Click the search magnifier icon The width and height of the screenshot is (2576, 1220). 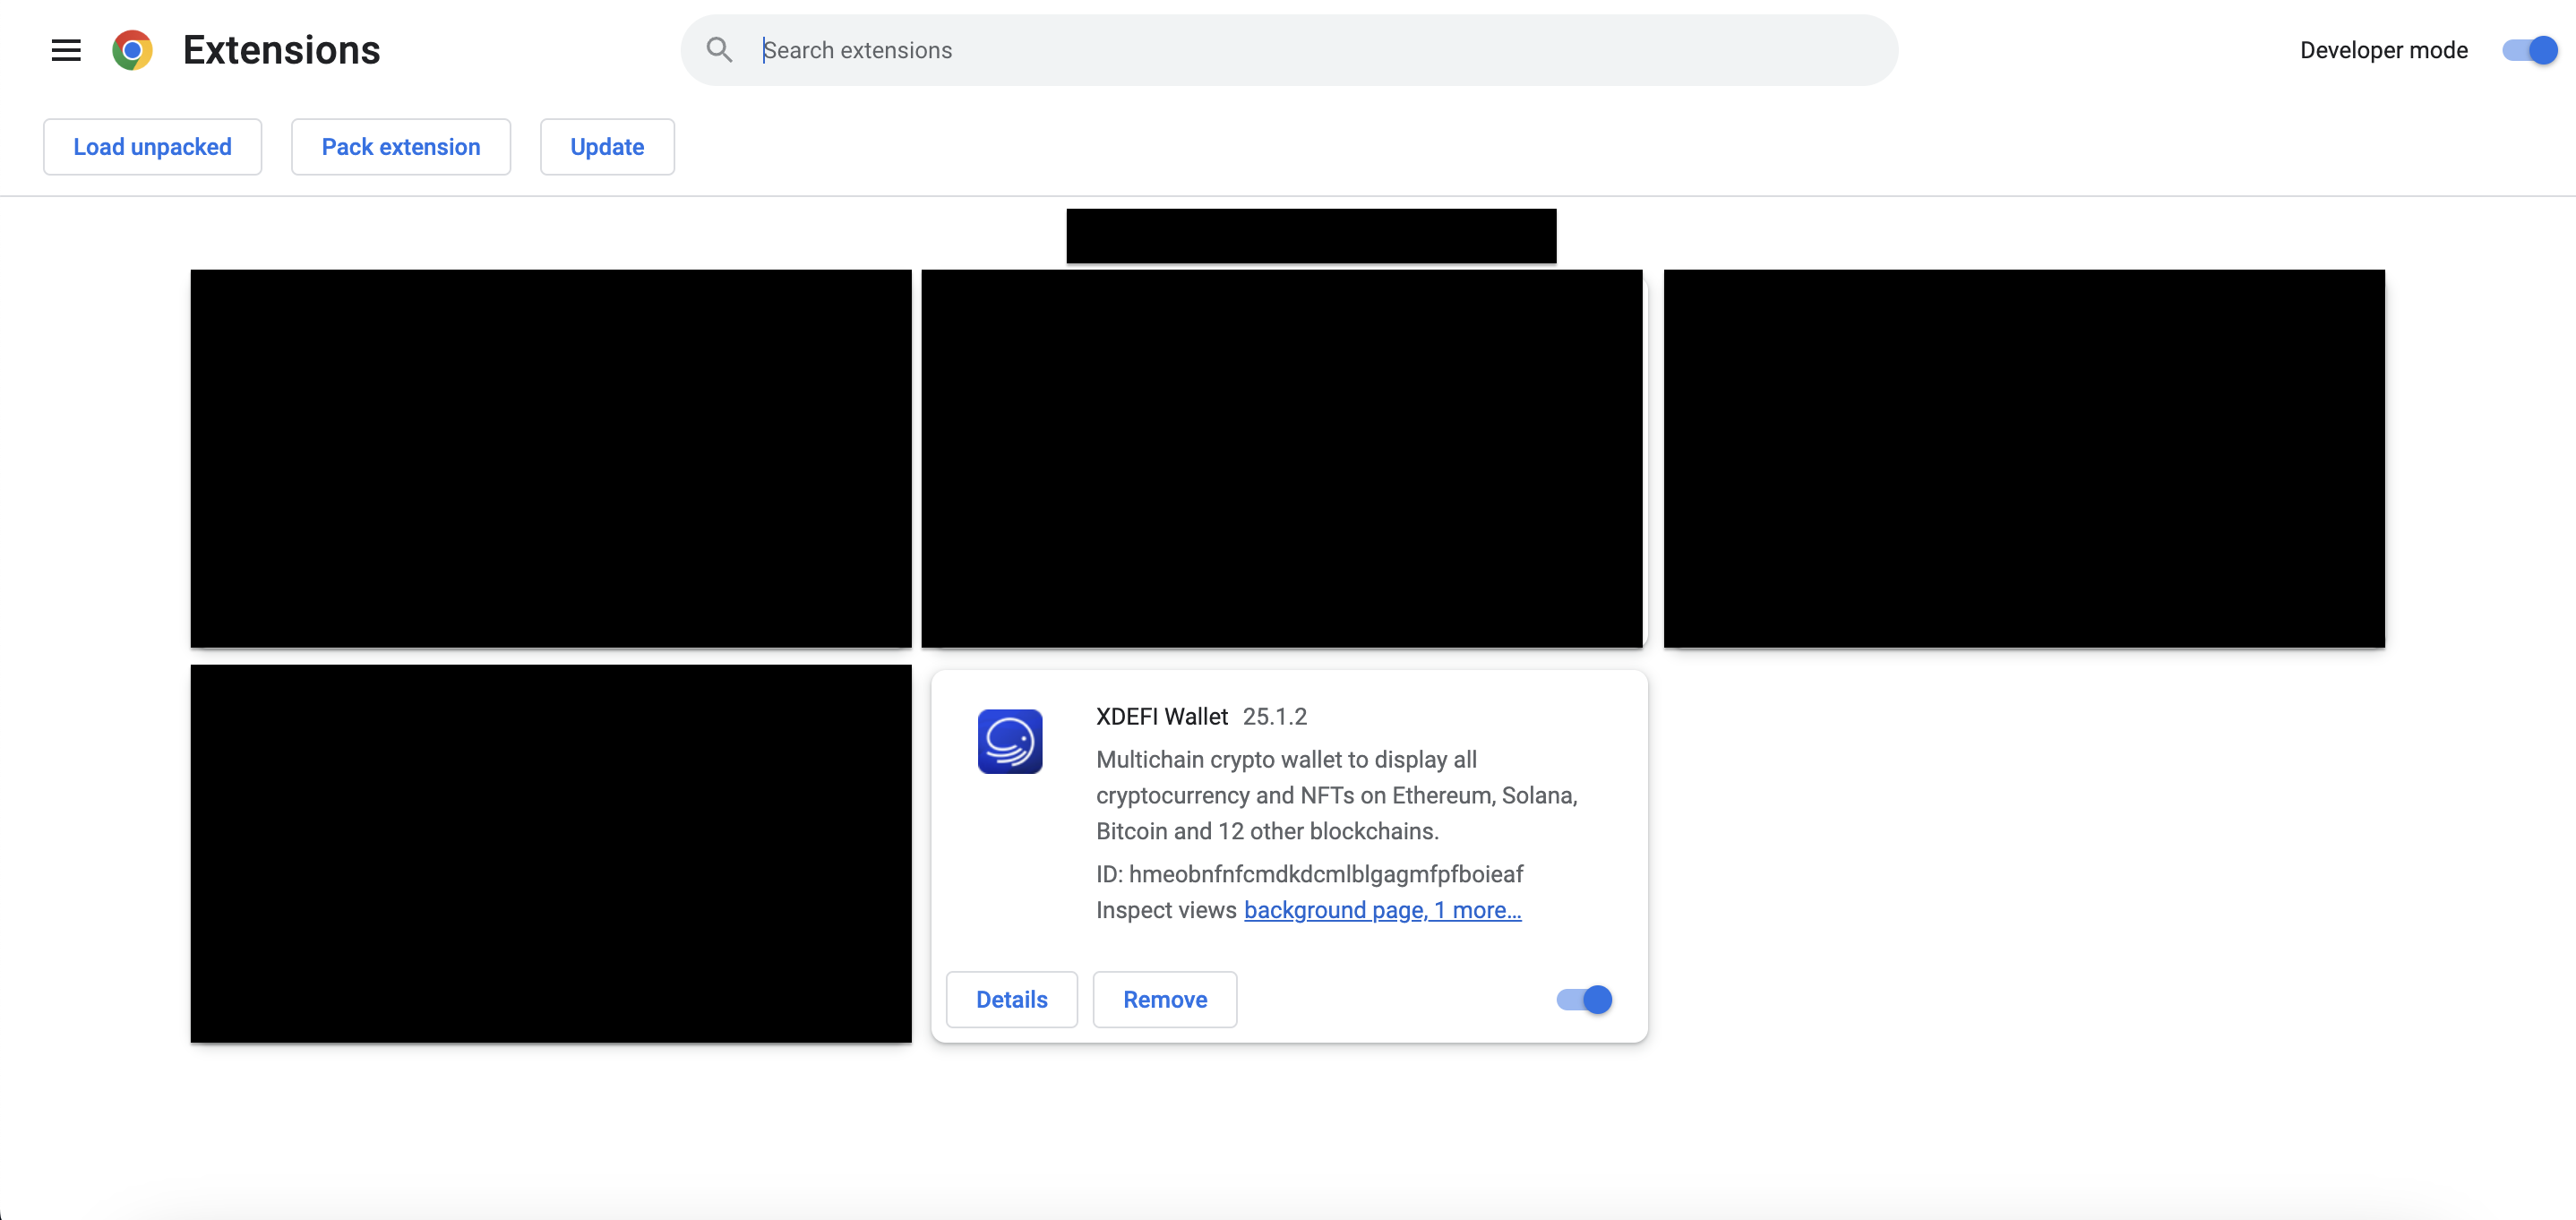[x=719, y=50]
